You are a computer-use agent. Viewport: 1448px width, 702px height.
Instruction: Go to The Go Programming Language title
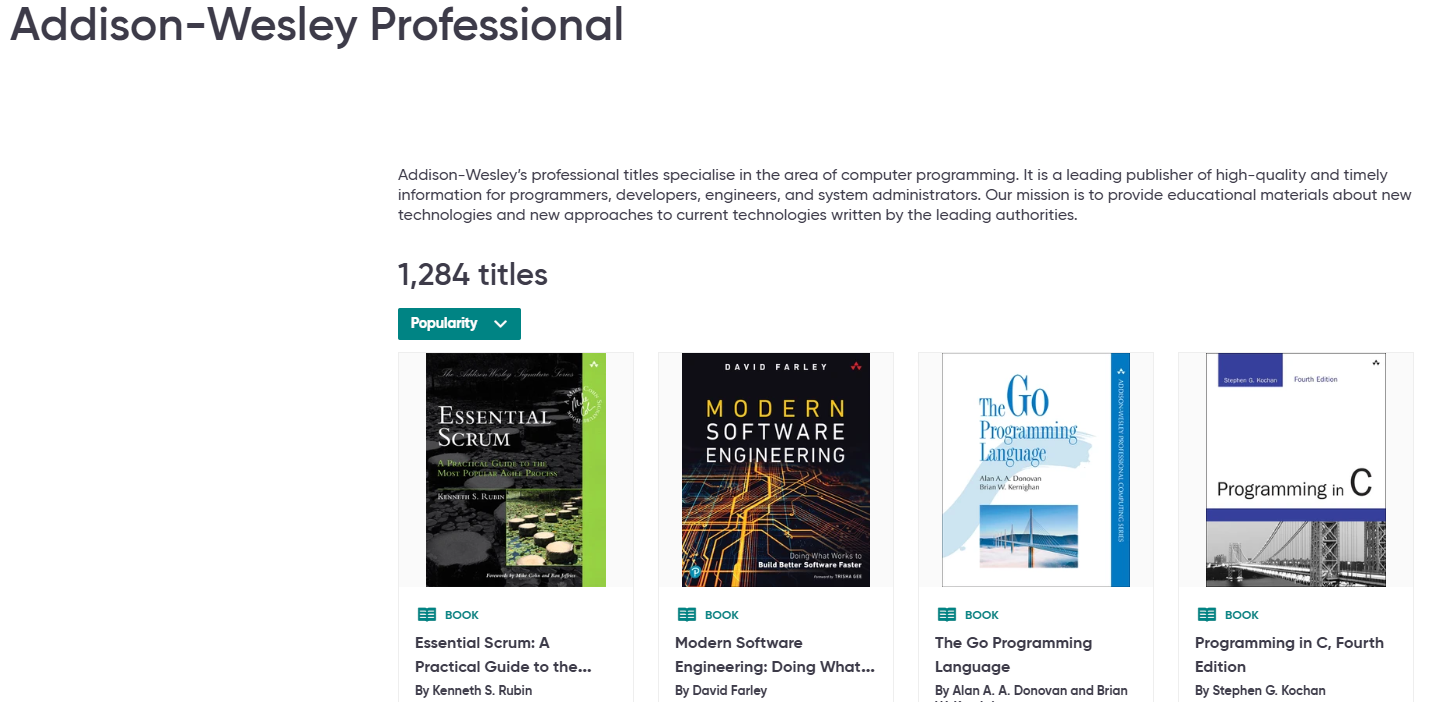[x=1012, y=654]
